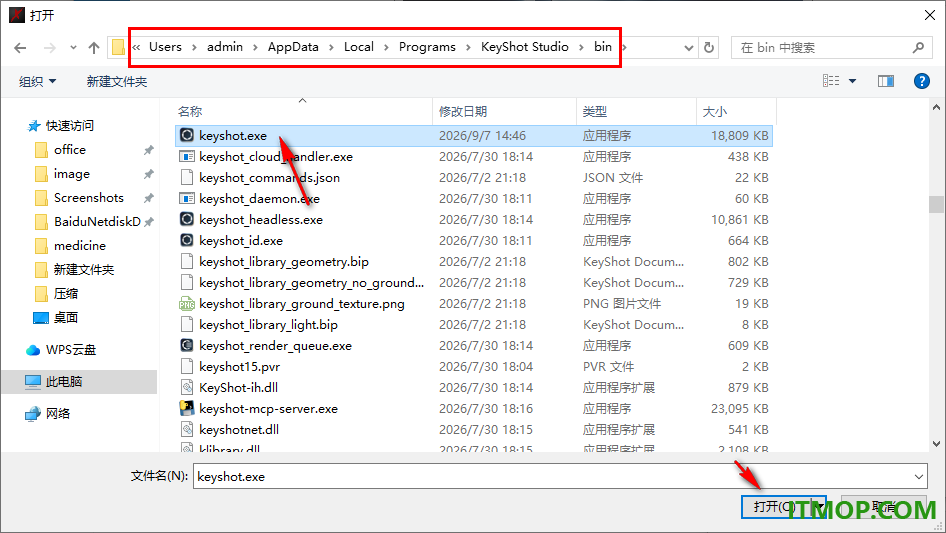Open the 组织 menu
946x533 pixels.
tap(37, 81)
